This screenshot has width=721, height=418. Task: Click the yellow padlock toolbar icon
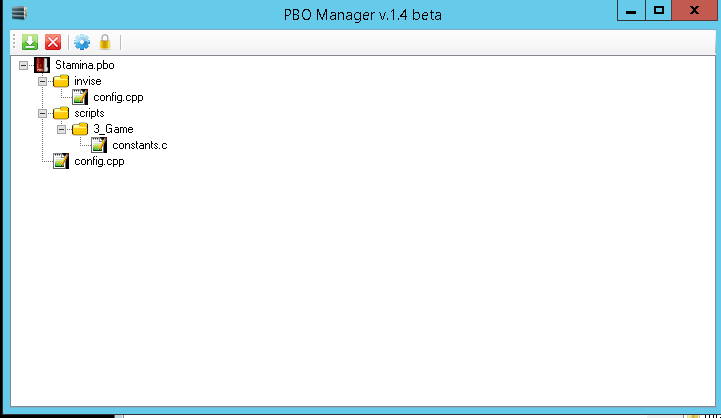tap(105, 42)
